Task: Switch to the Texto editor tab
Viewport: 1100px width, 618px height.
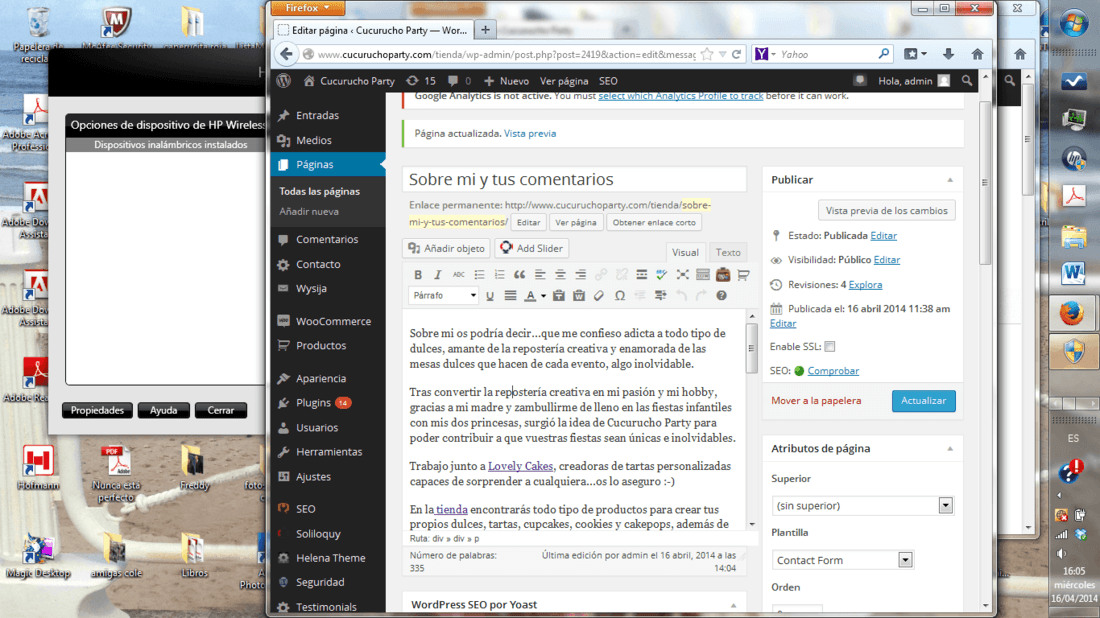Action: [727, 253]
